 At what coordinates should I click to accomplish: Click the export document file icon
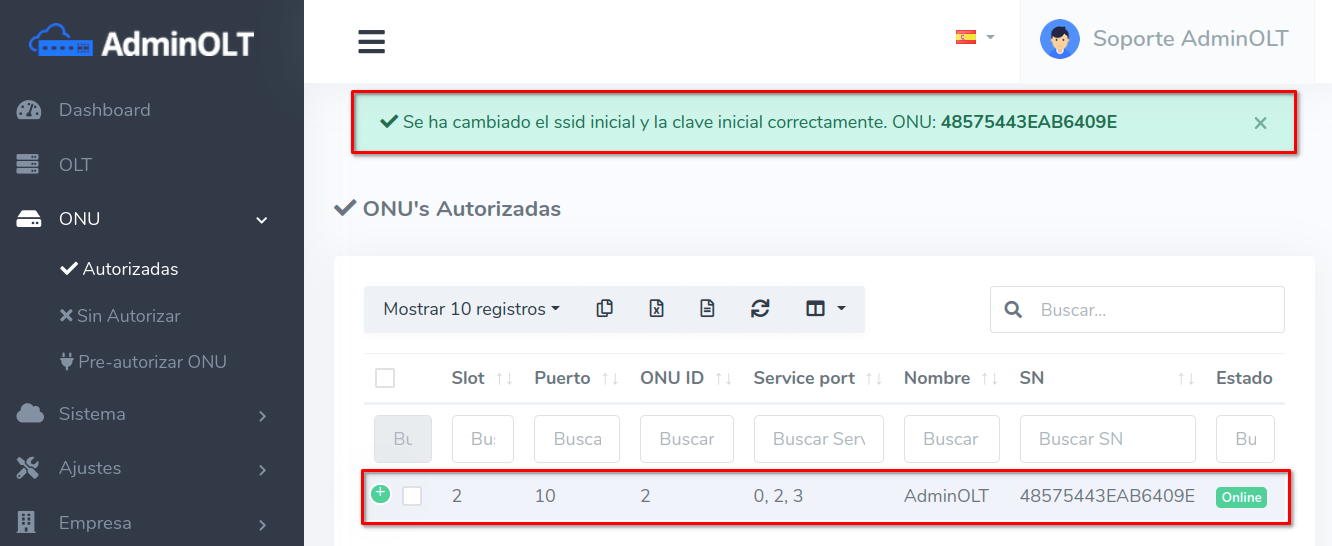pyautogui.click(x=707, y=309)
